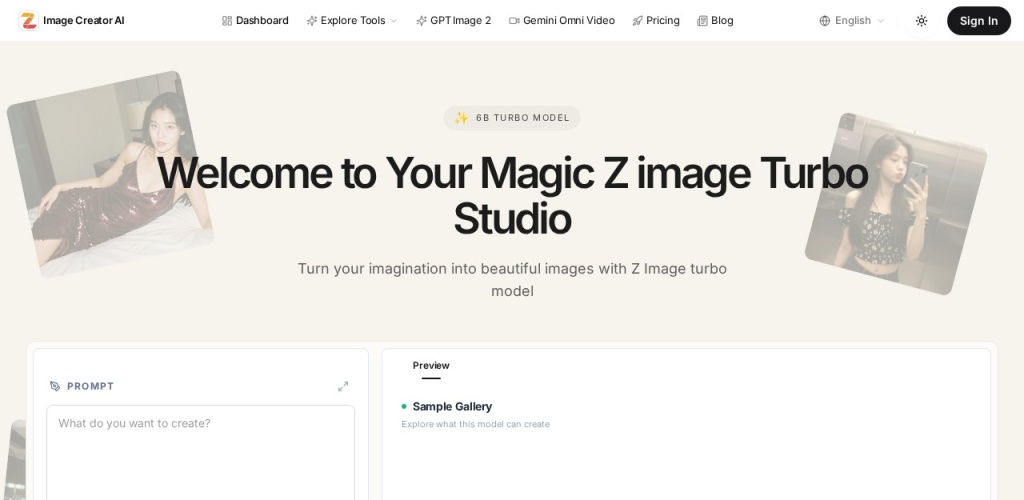Switch to the Preview tab
This screenshot has height=500, width=1024.
coord(431,366)
